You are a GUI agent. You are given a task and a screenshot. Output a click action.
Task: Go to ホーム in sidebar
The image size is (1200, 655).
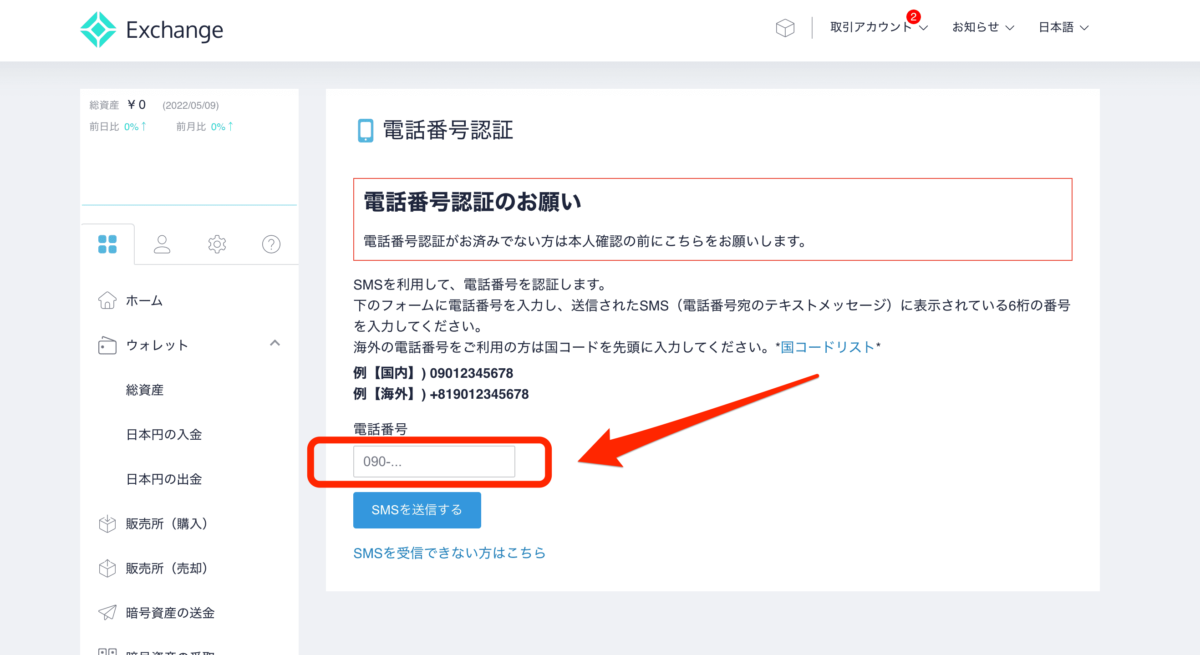[144, 301]
